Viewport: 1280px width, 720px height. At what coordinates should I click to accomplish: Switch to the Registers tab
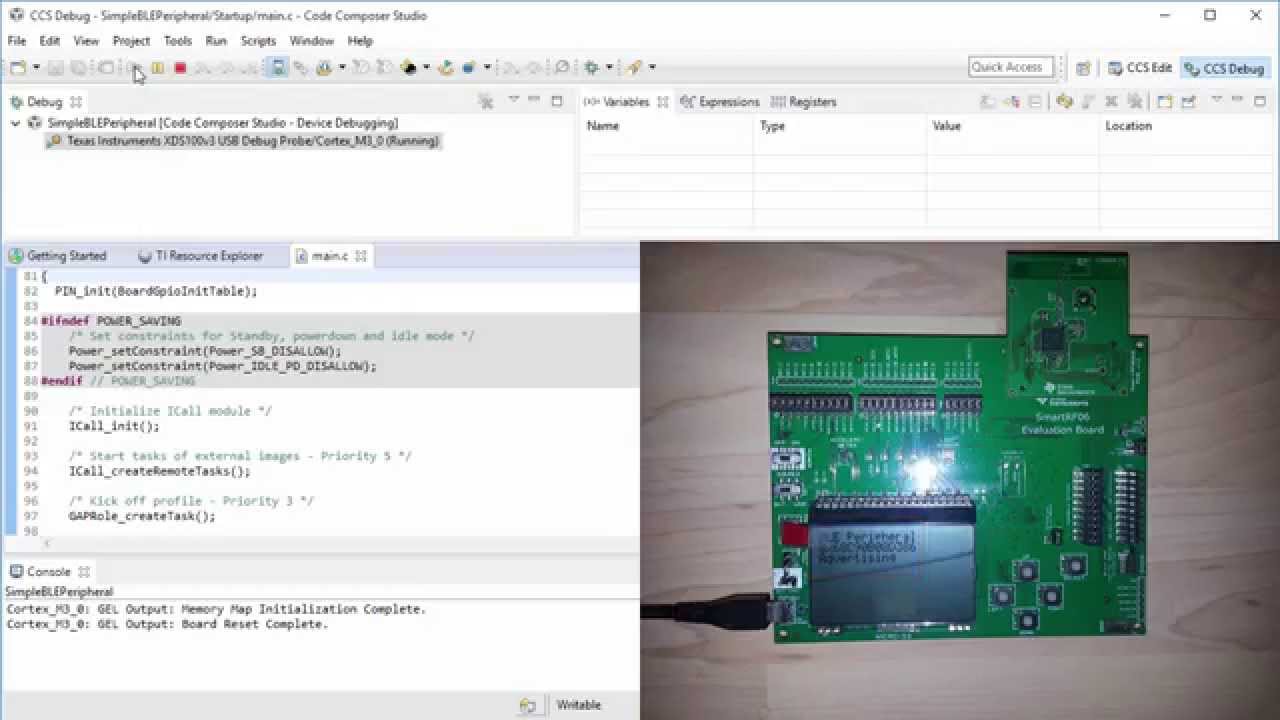pyautogui.click(x=803, y=102)
